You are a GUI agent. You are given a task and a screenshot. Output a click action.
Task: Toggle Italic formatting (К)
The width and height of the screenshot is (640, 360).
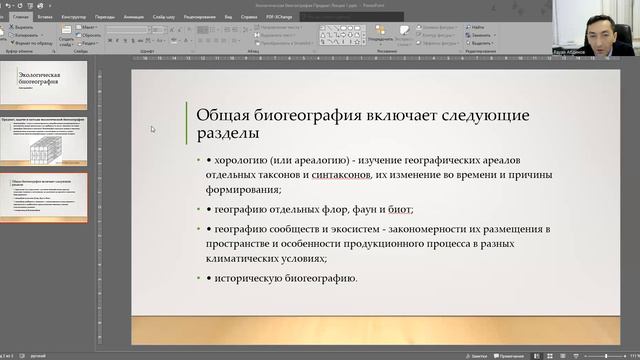[118, 41]
